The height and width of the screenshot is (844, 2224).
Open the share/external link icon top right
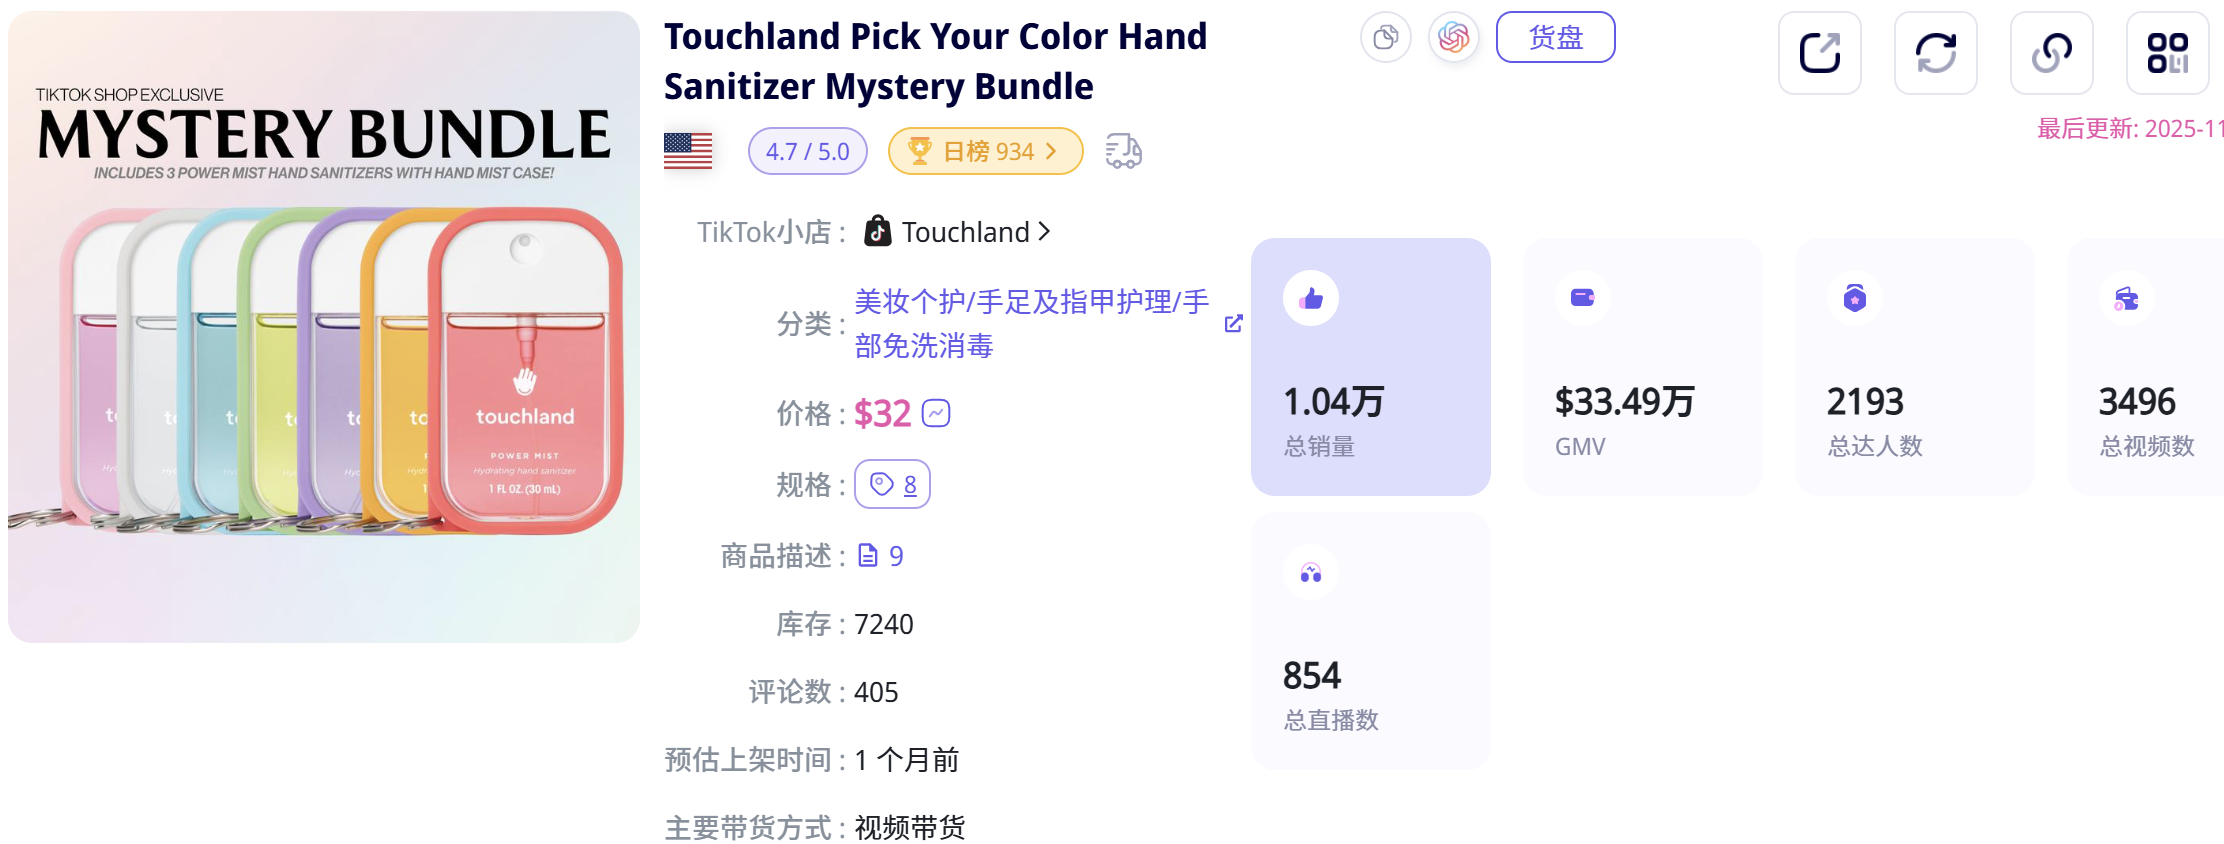coord(1819,53)
